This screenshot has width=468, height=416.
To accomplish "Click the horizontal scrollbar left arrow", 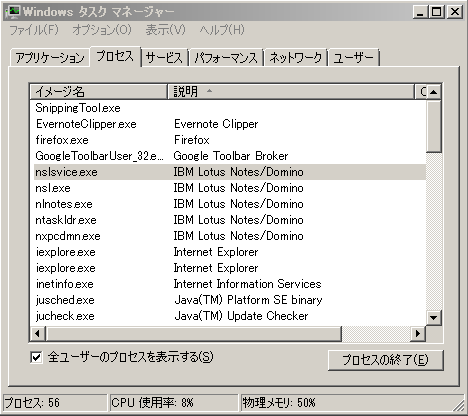I will pyautogui.click(x=37, y=333).
